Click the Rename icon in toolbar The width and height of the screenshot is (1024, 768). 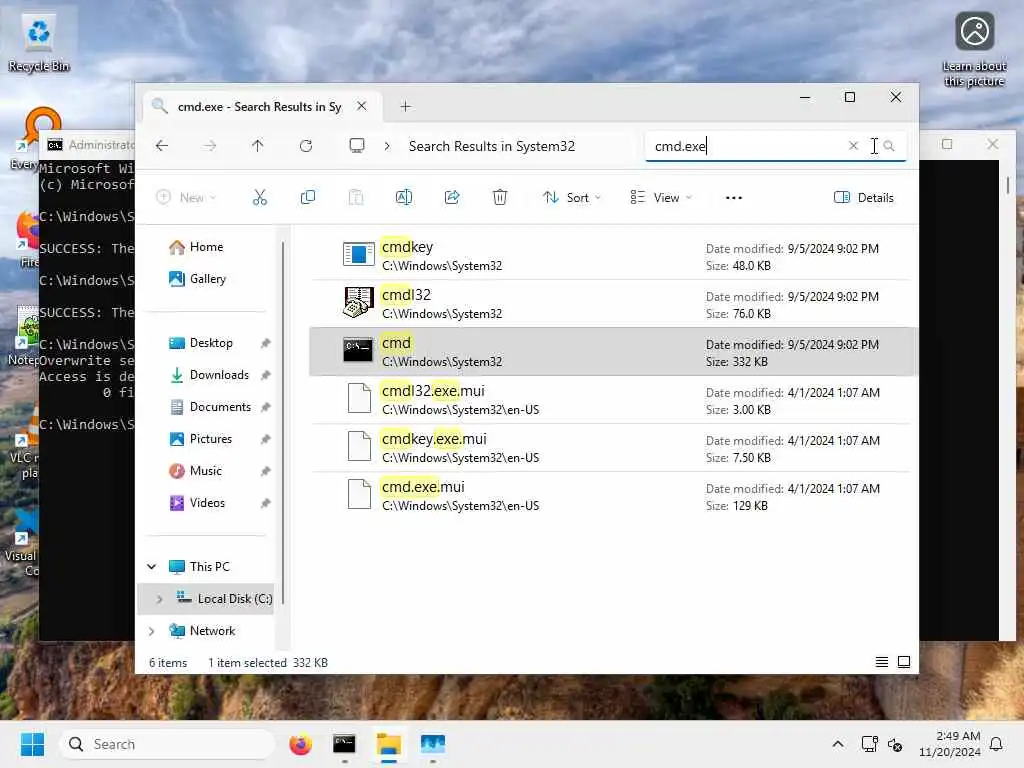point(404,197)
